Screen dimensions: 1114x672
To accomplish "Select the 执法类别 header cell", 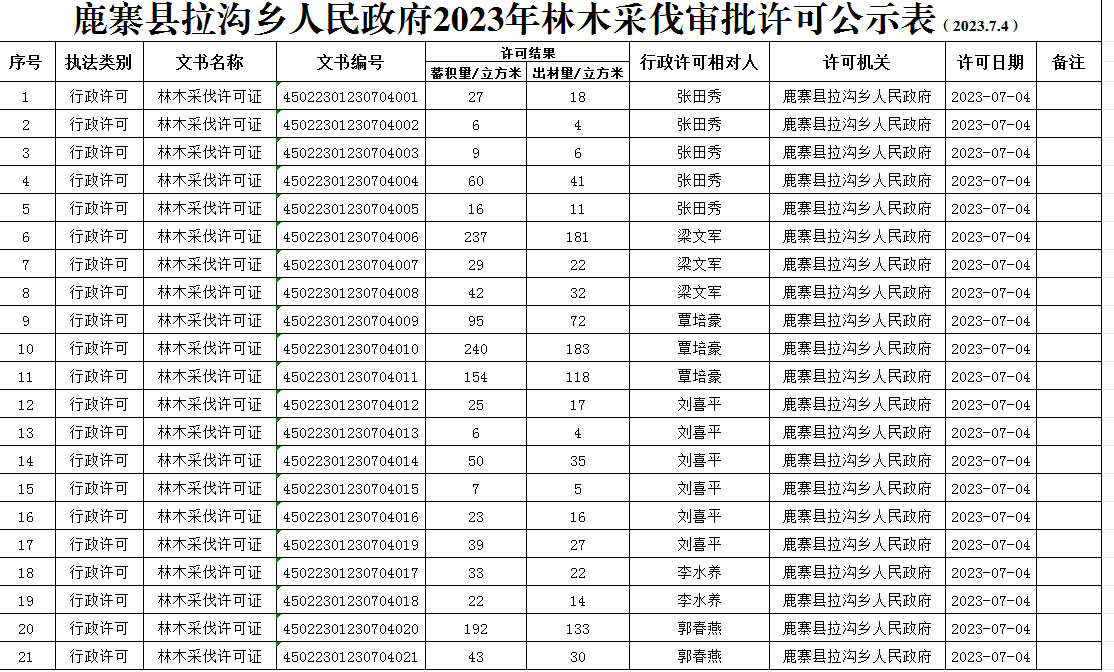I will 98,62.
